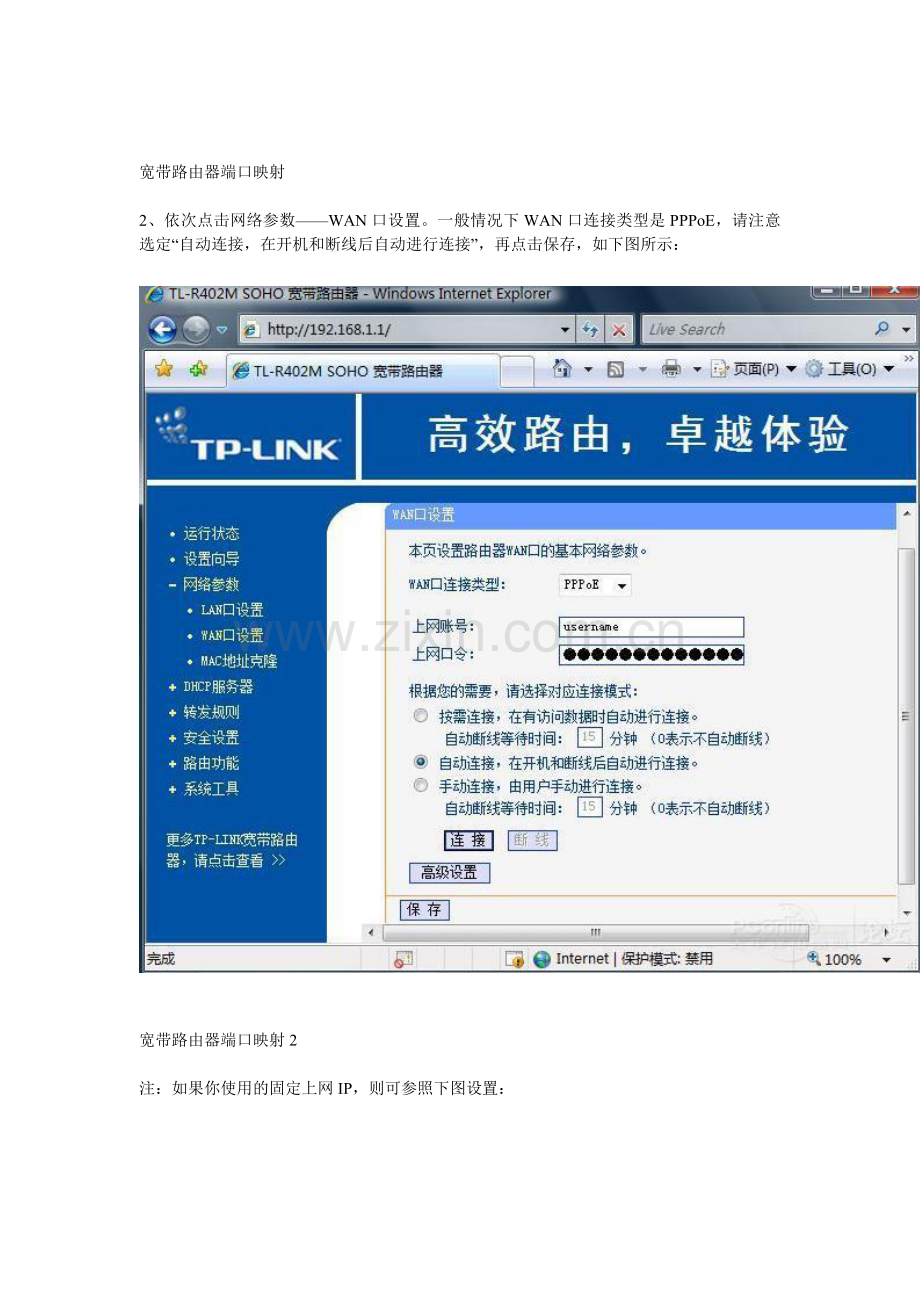The image size is (920, 1302).
Task: Click the 保存 save button
Action: point(425,910)
